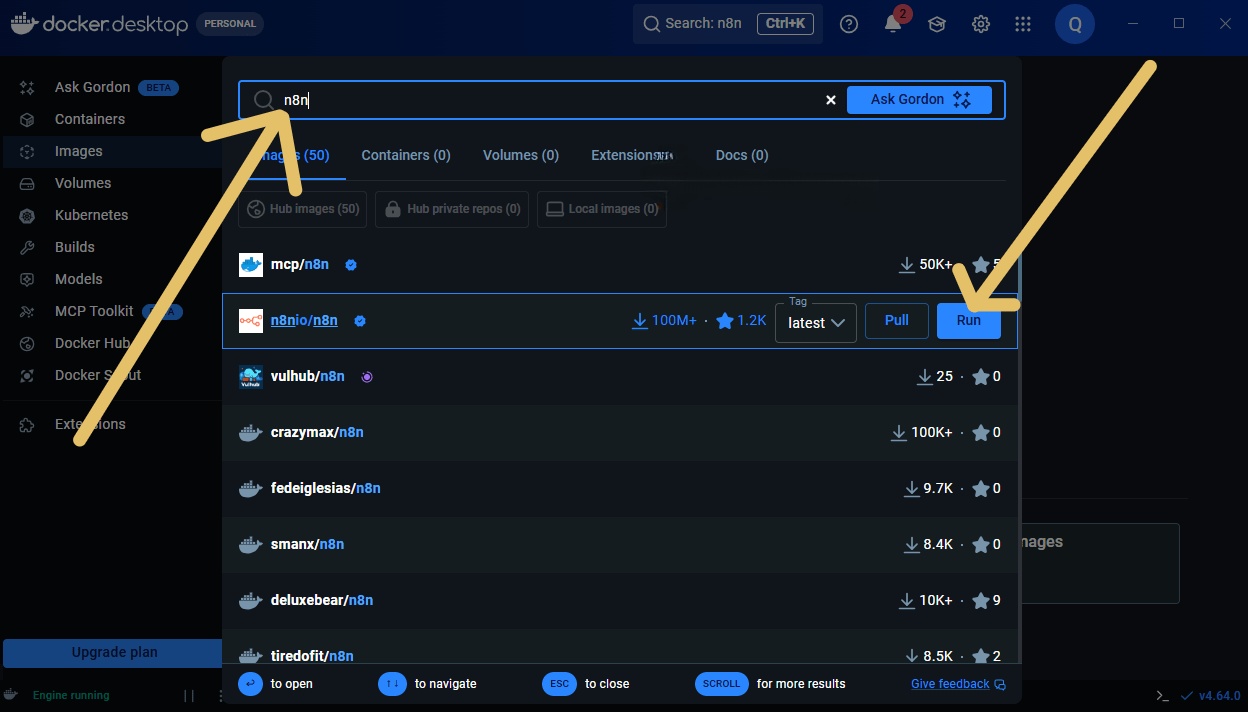
Task: Click the mcp/n8n image logo
Action: coord(251,265)
